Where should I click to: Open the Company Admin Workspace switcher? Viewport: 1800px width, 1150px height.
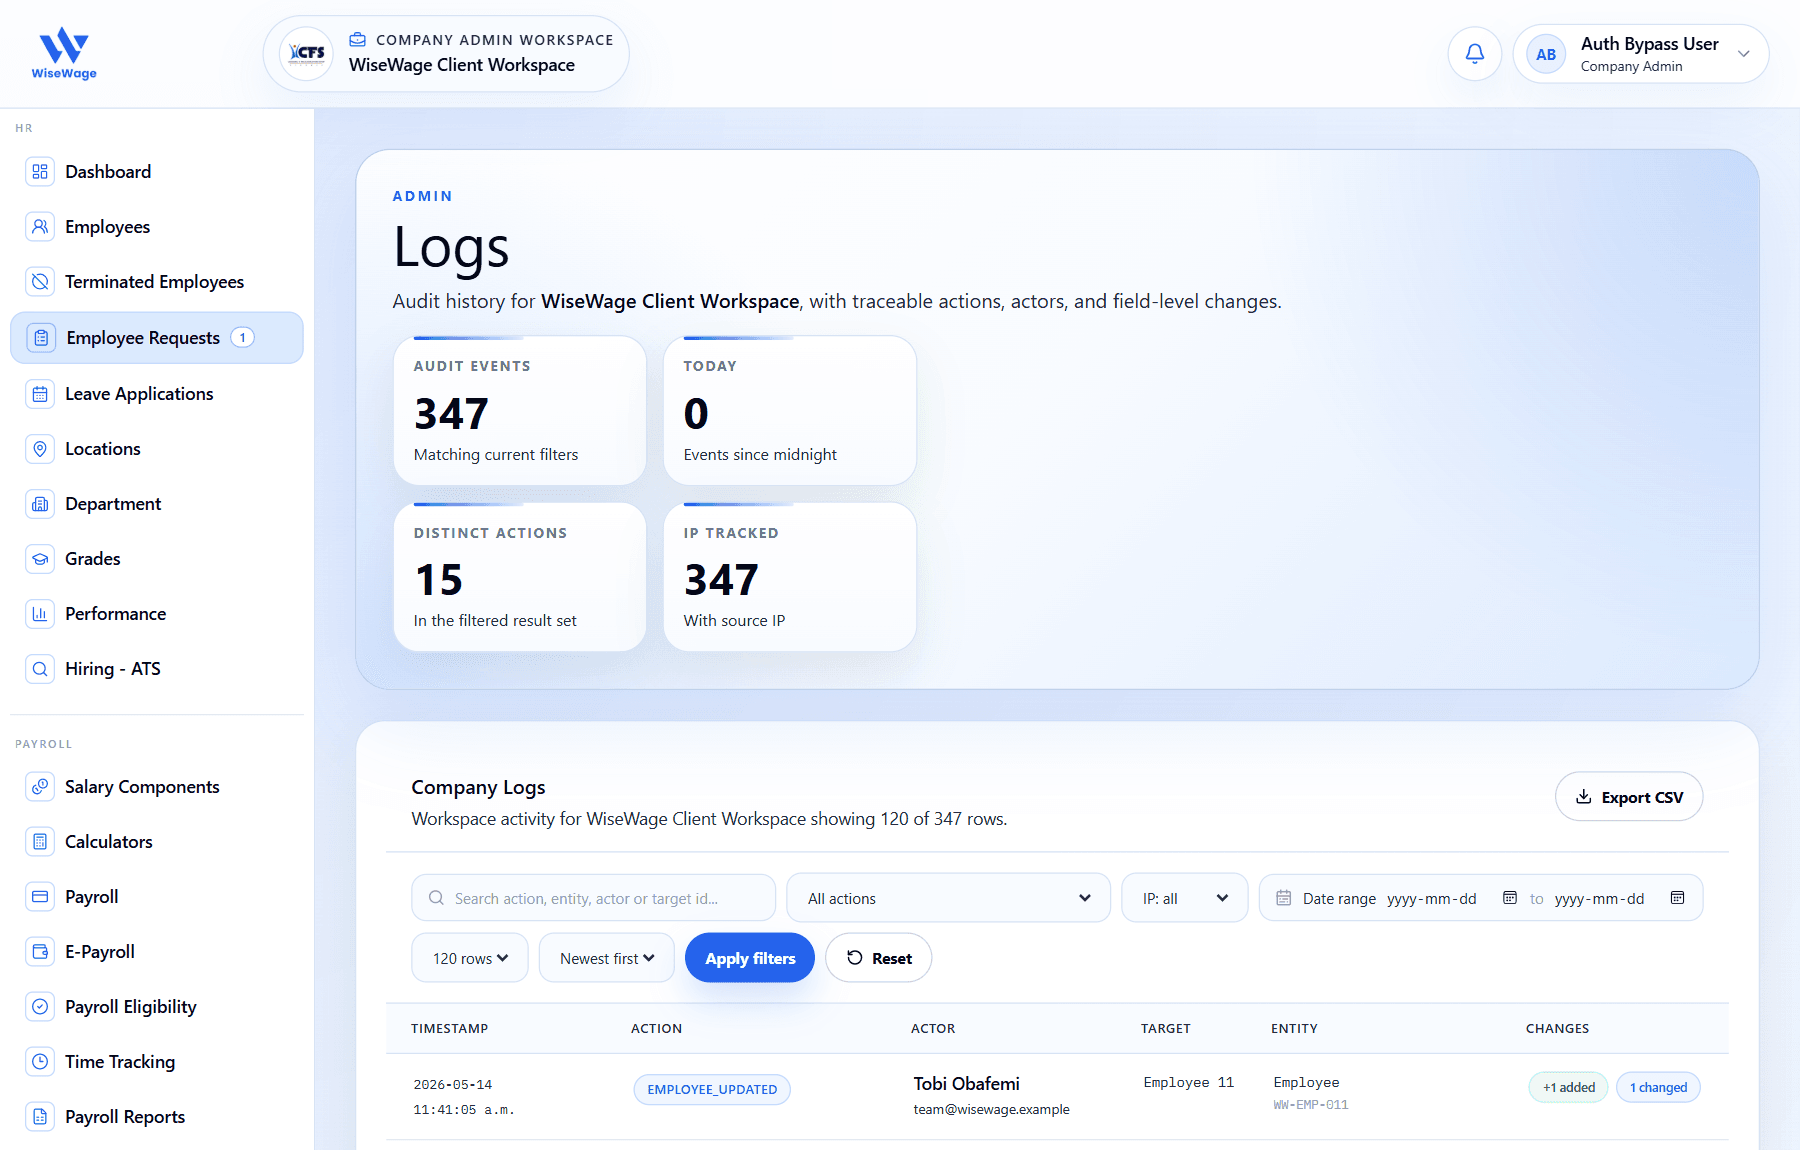click(x=446, y=54)
